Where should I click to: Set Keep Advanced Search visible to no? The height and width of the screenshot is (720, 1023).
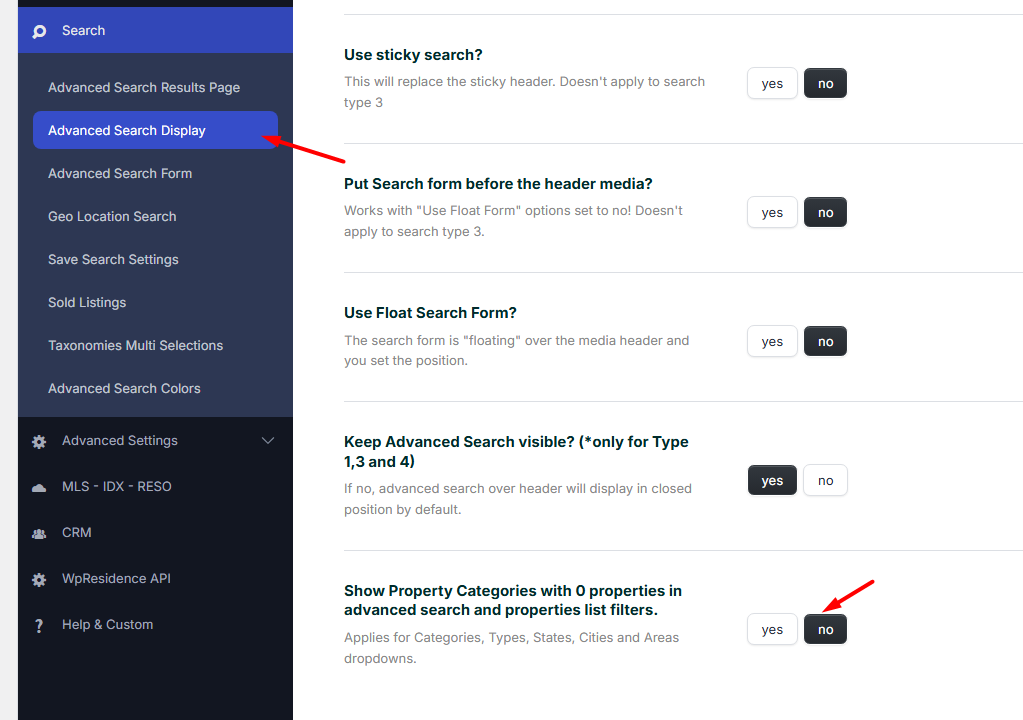(x=825, y=481)
